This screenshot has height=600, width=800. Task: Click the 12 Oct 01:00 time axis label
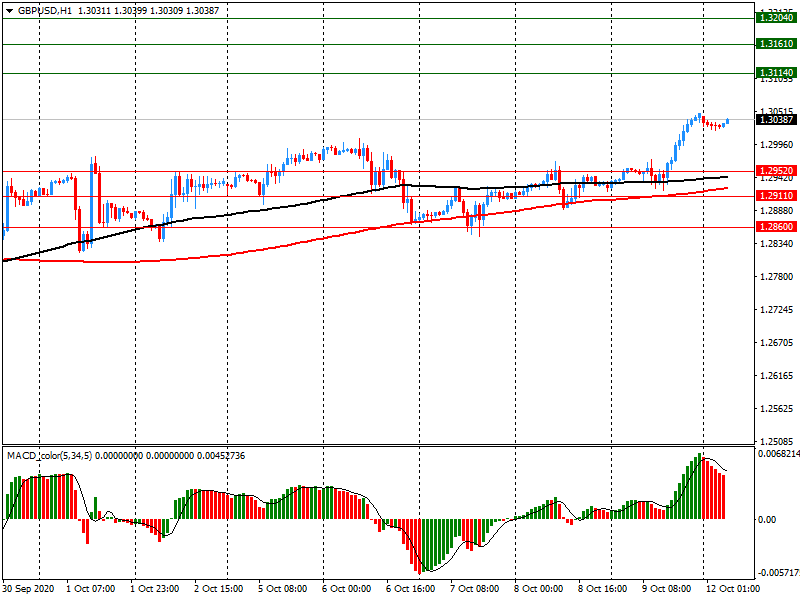733,589
